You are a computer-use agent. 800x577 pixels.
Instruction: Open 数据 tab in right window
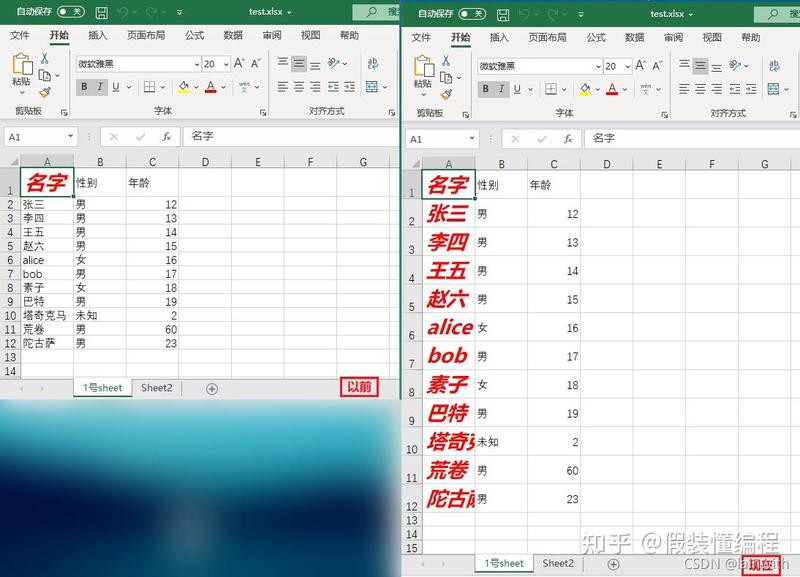click(634, 37)
